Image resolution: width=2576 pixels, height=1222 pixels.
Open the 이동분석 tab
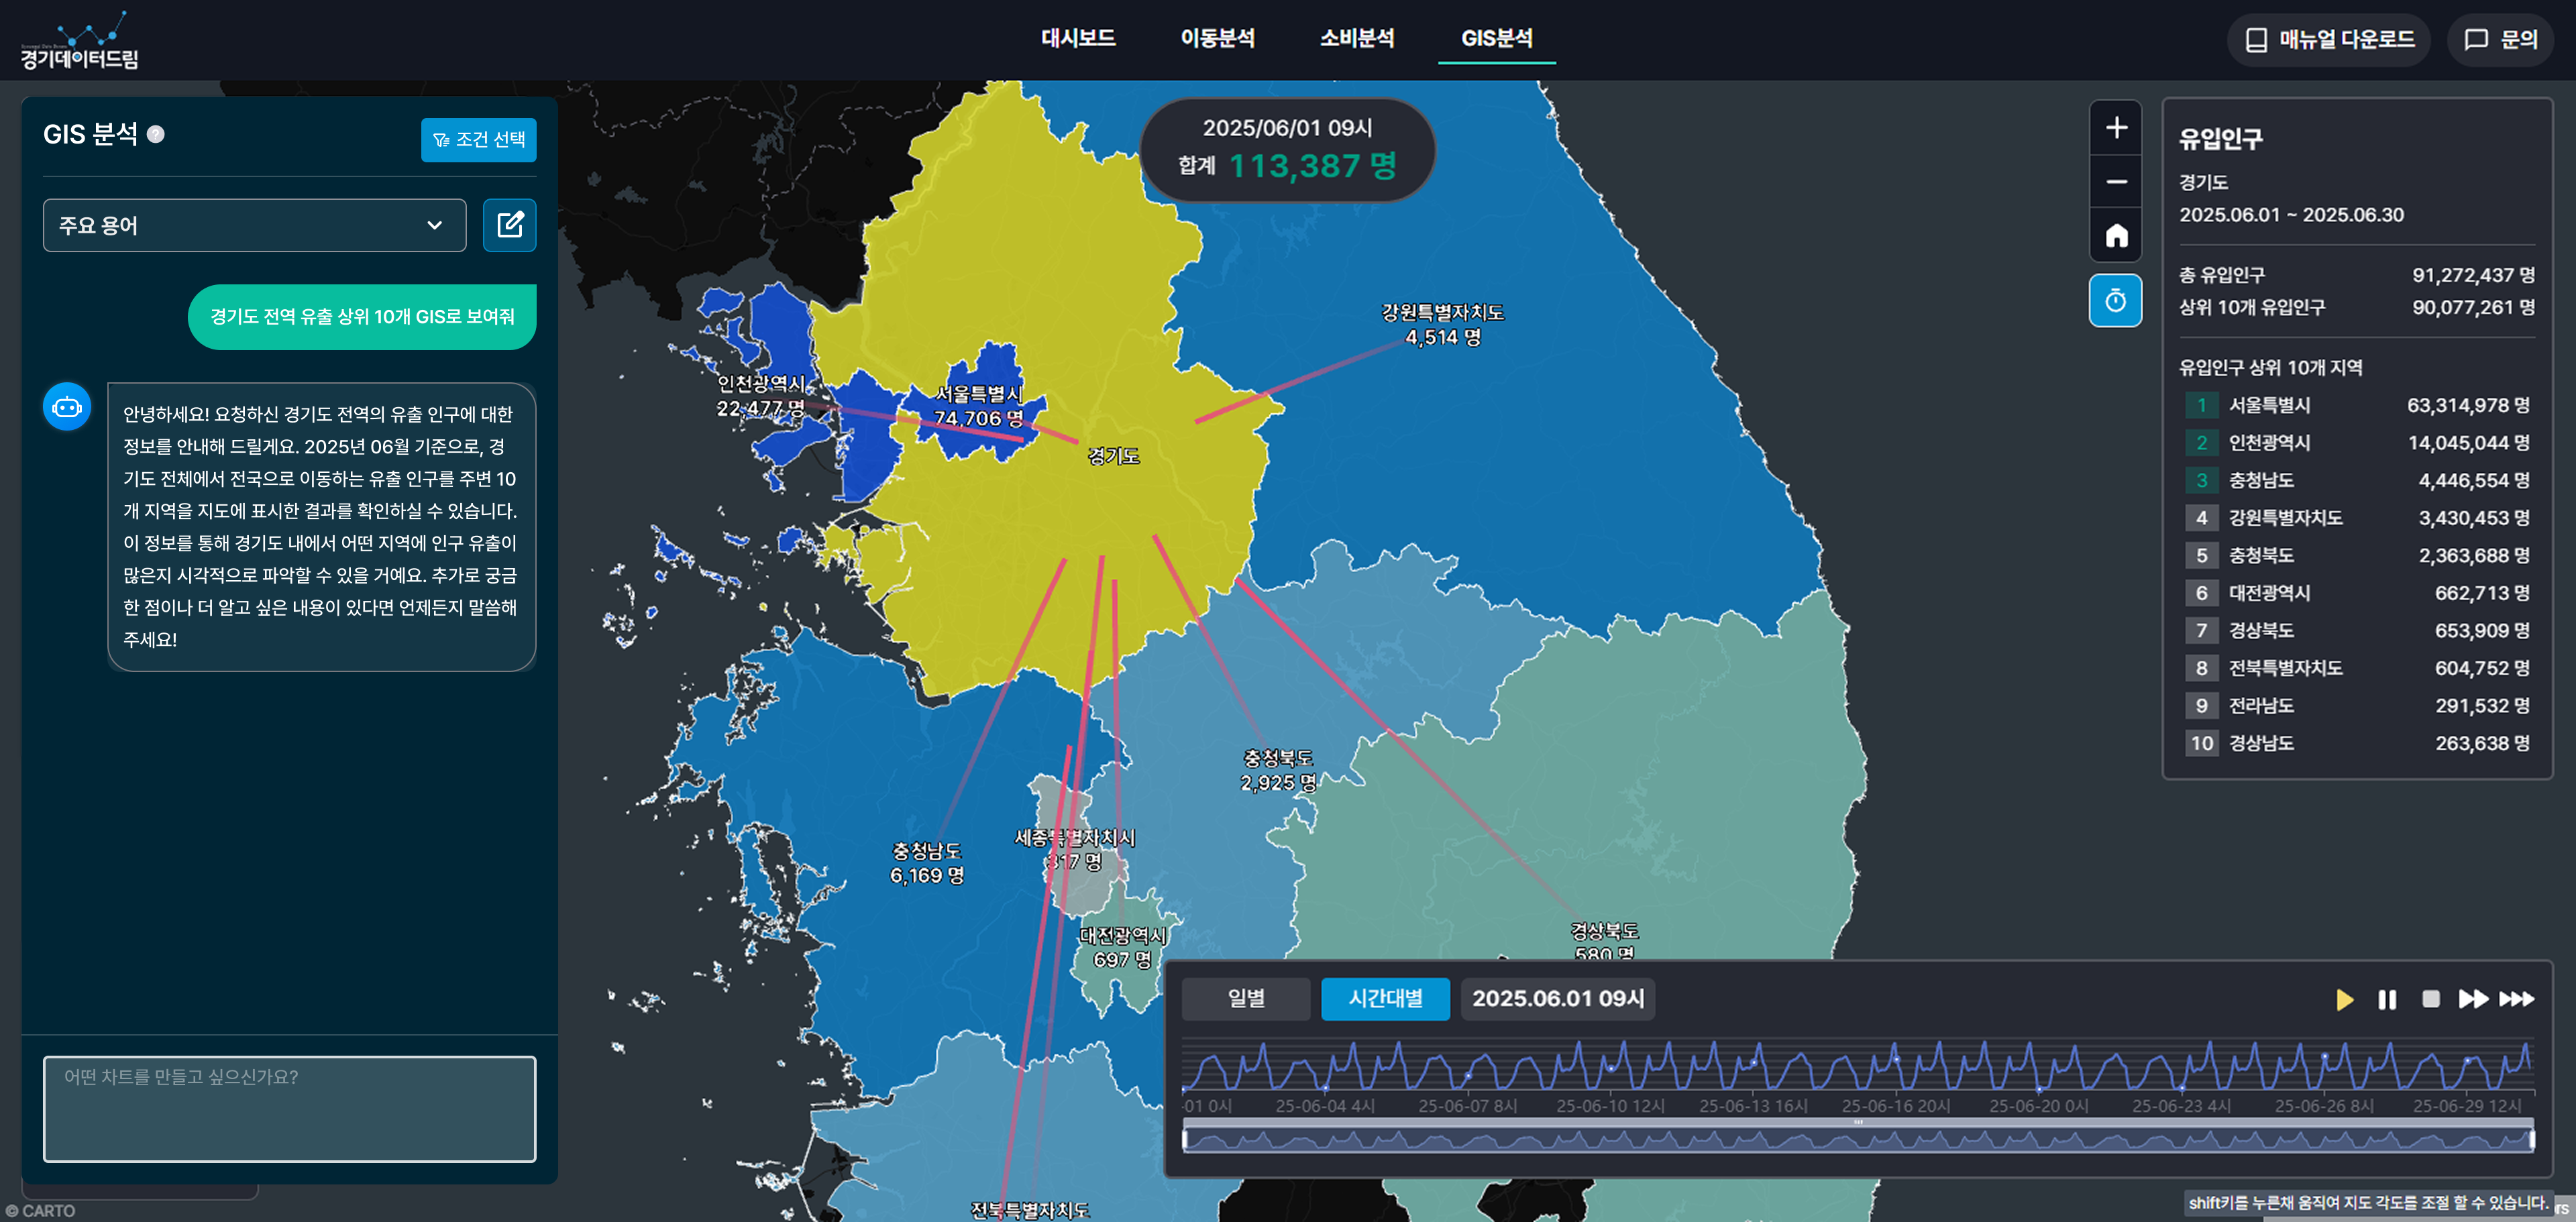tap(1217, 38)
